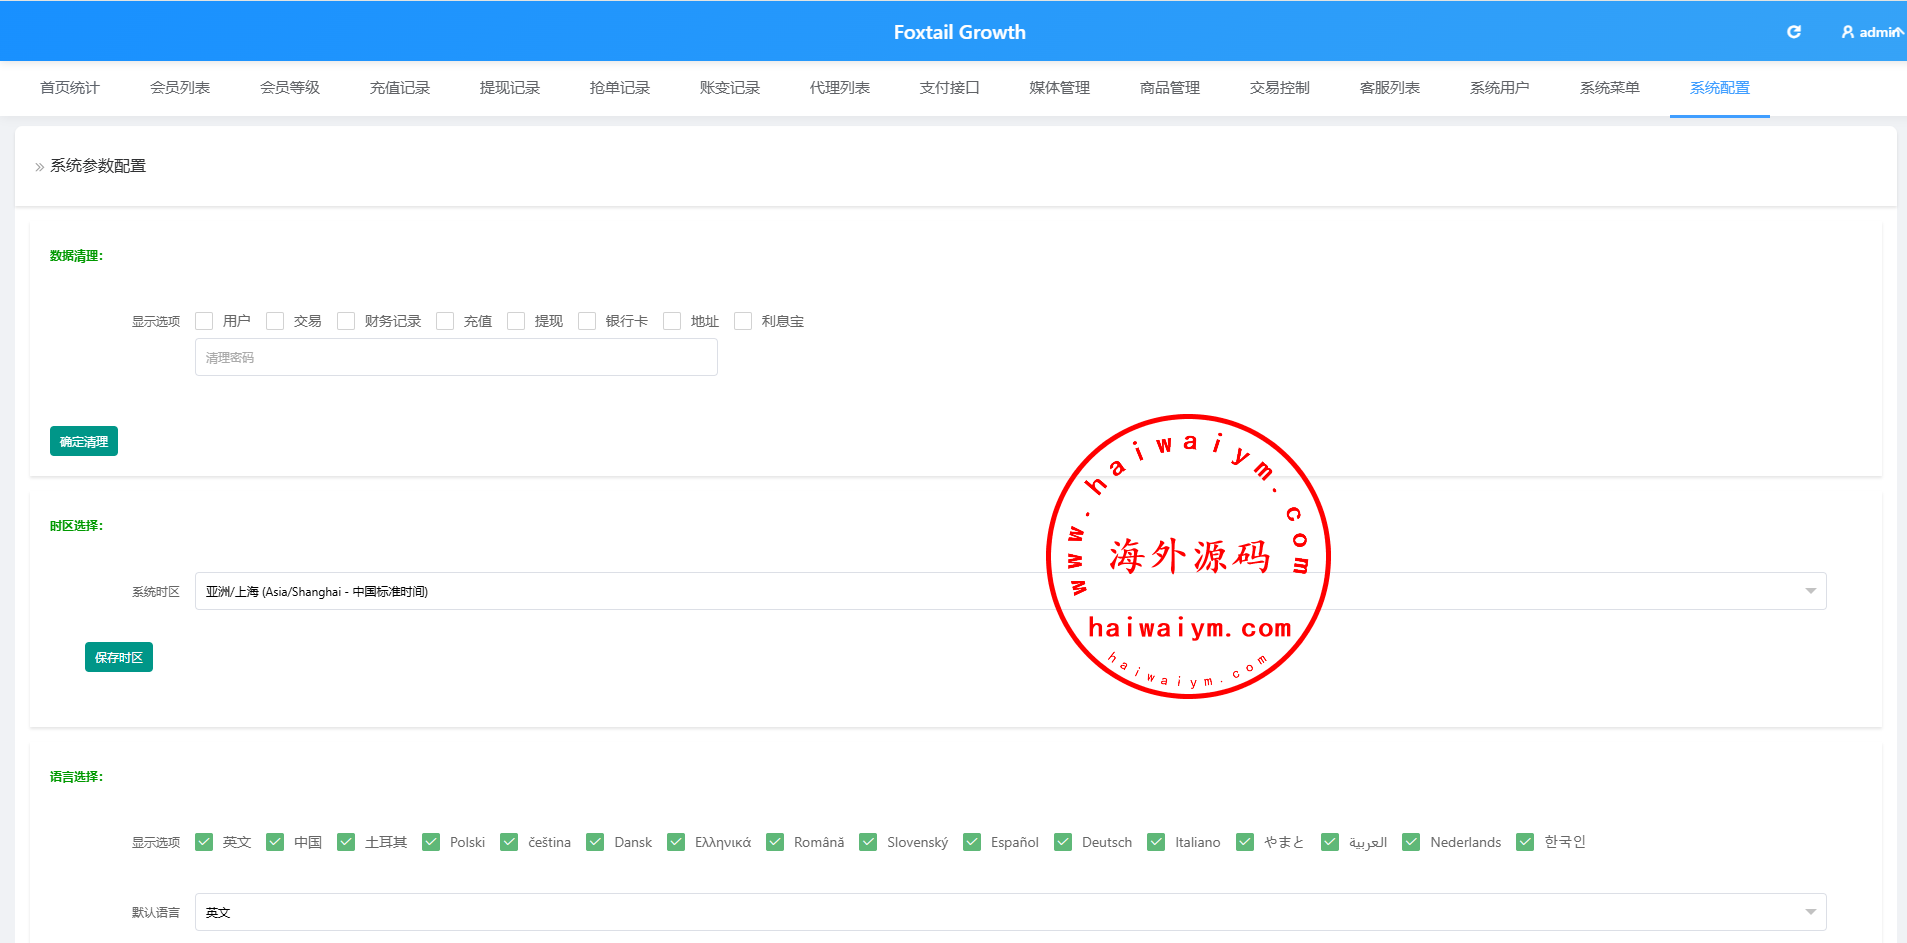Go to 代理列表 tab
This screenshot has width=1907, height=943.
coord(840,88)
